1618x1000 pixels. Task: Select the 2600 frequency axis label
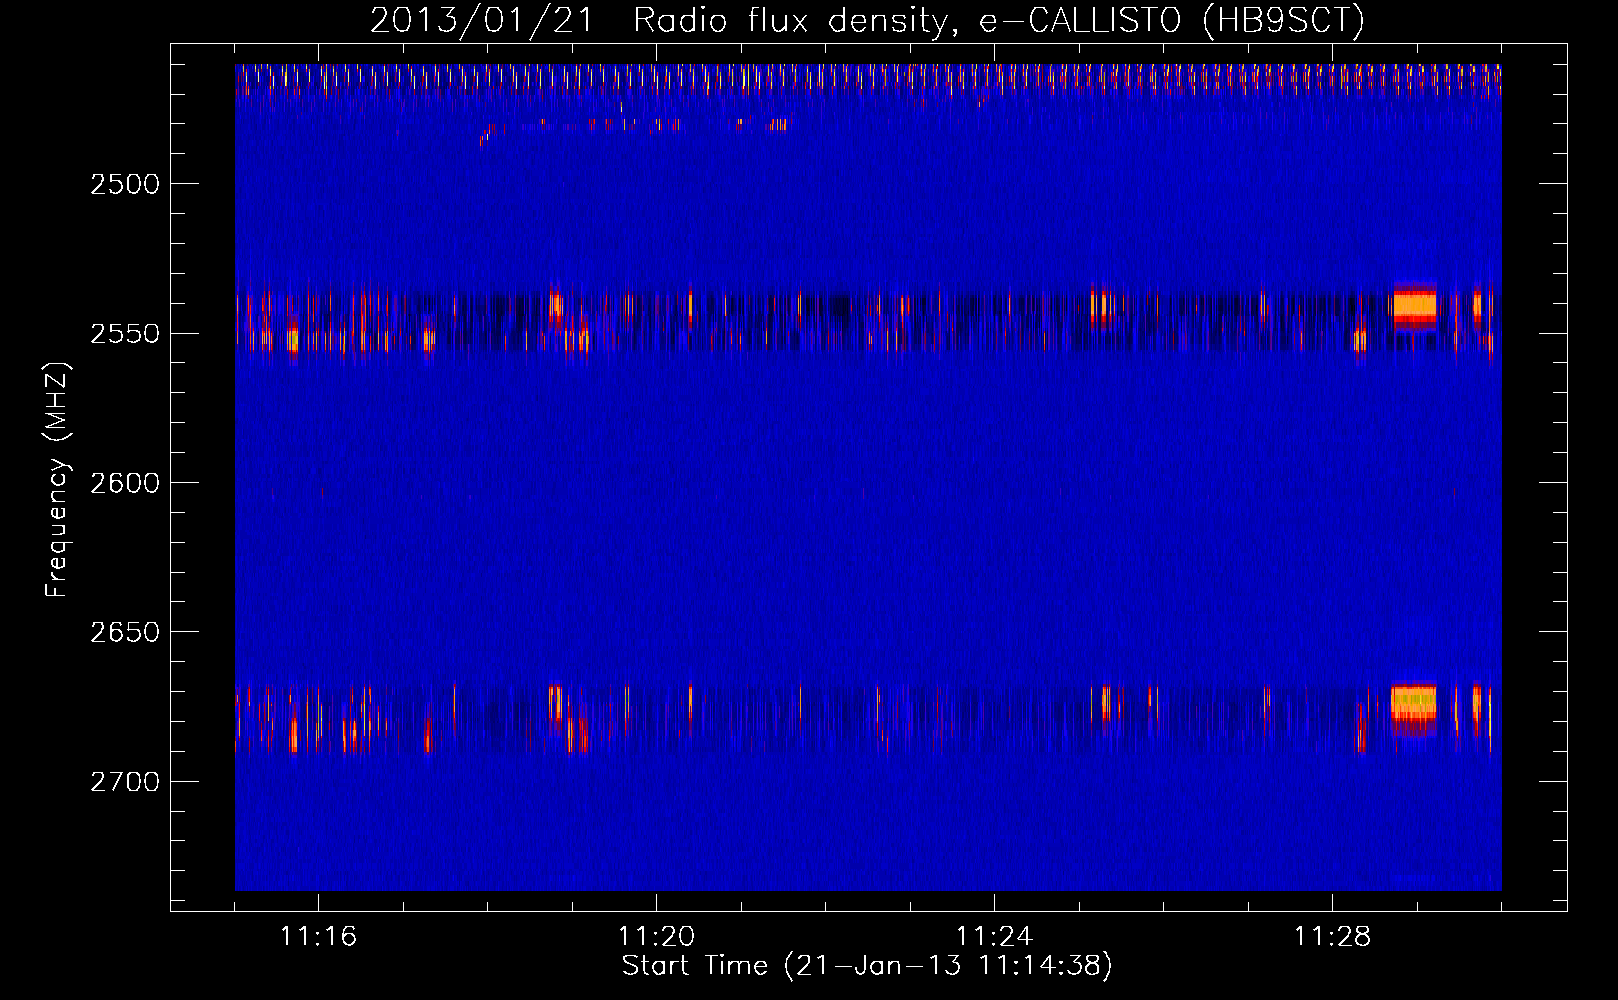pos(125,483)
